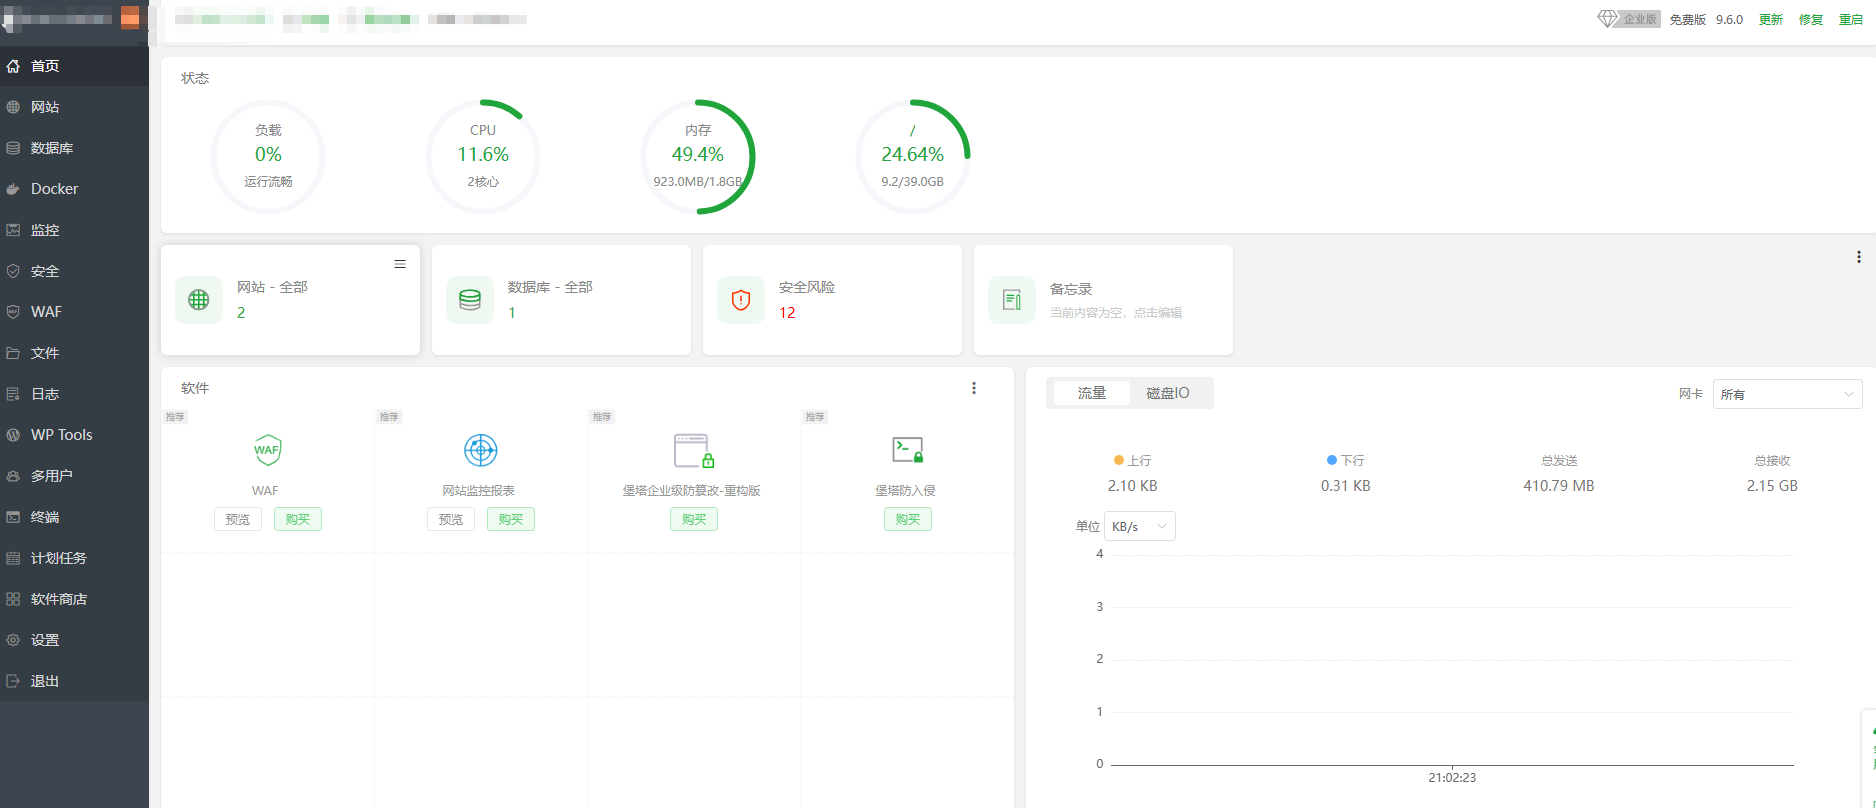
Task: Click the 负载 0% circular gauge
Action: (x=268, y=157)
